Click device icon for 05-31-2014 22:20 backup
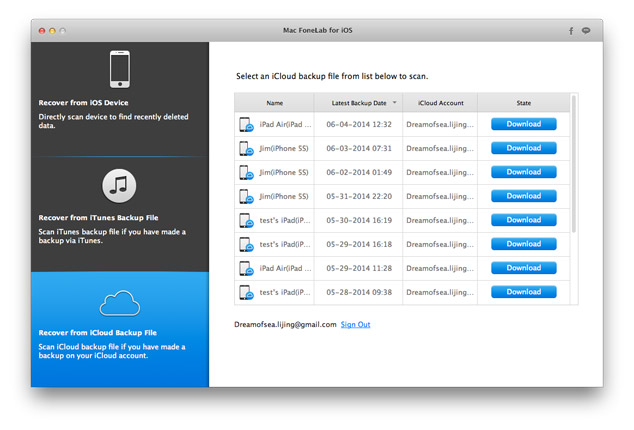Screen dimensions: 634x430 pos(246,196)
